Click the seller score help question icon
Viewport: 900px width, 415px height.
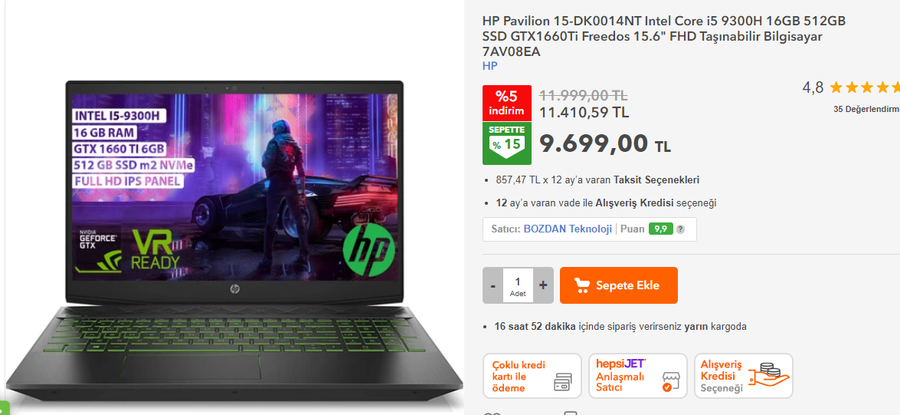tap(680, 229)
